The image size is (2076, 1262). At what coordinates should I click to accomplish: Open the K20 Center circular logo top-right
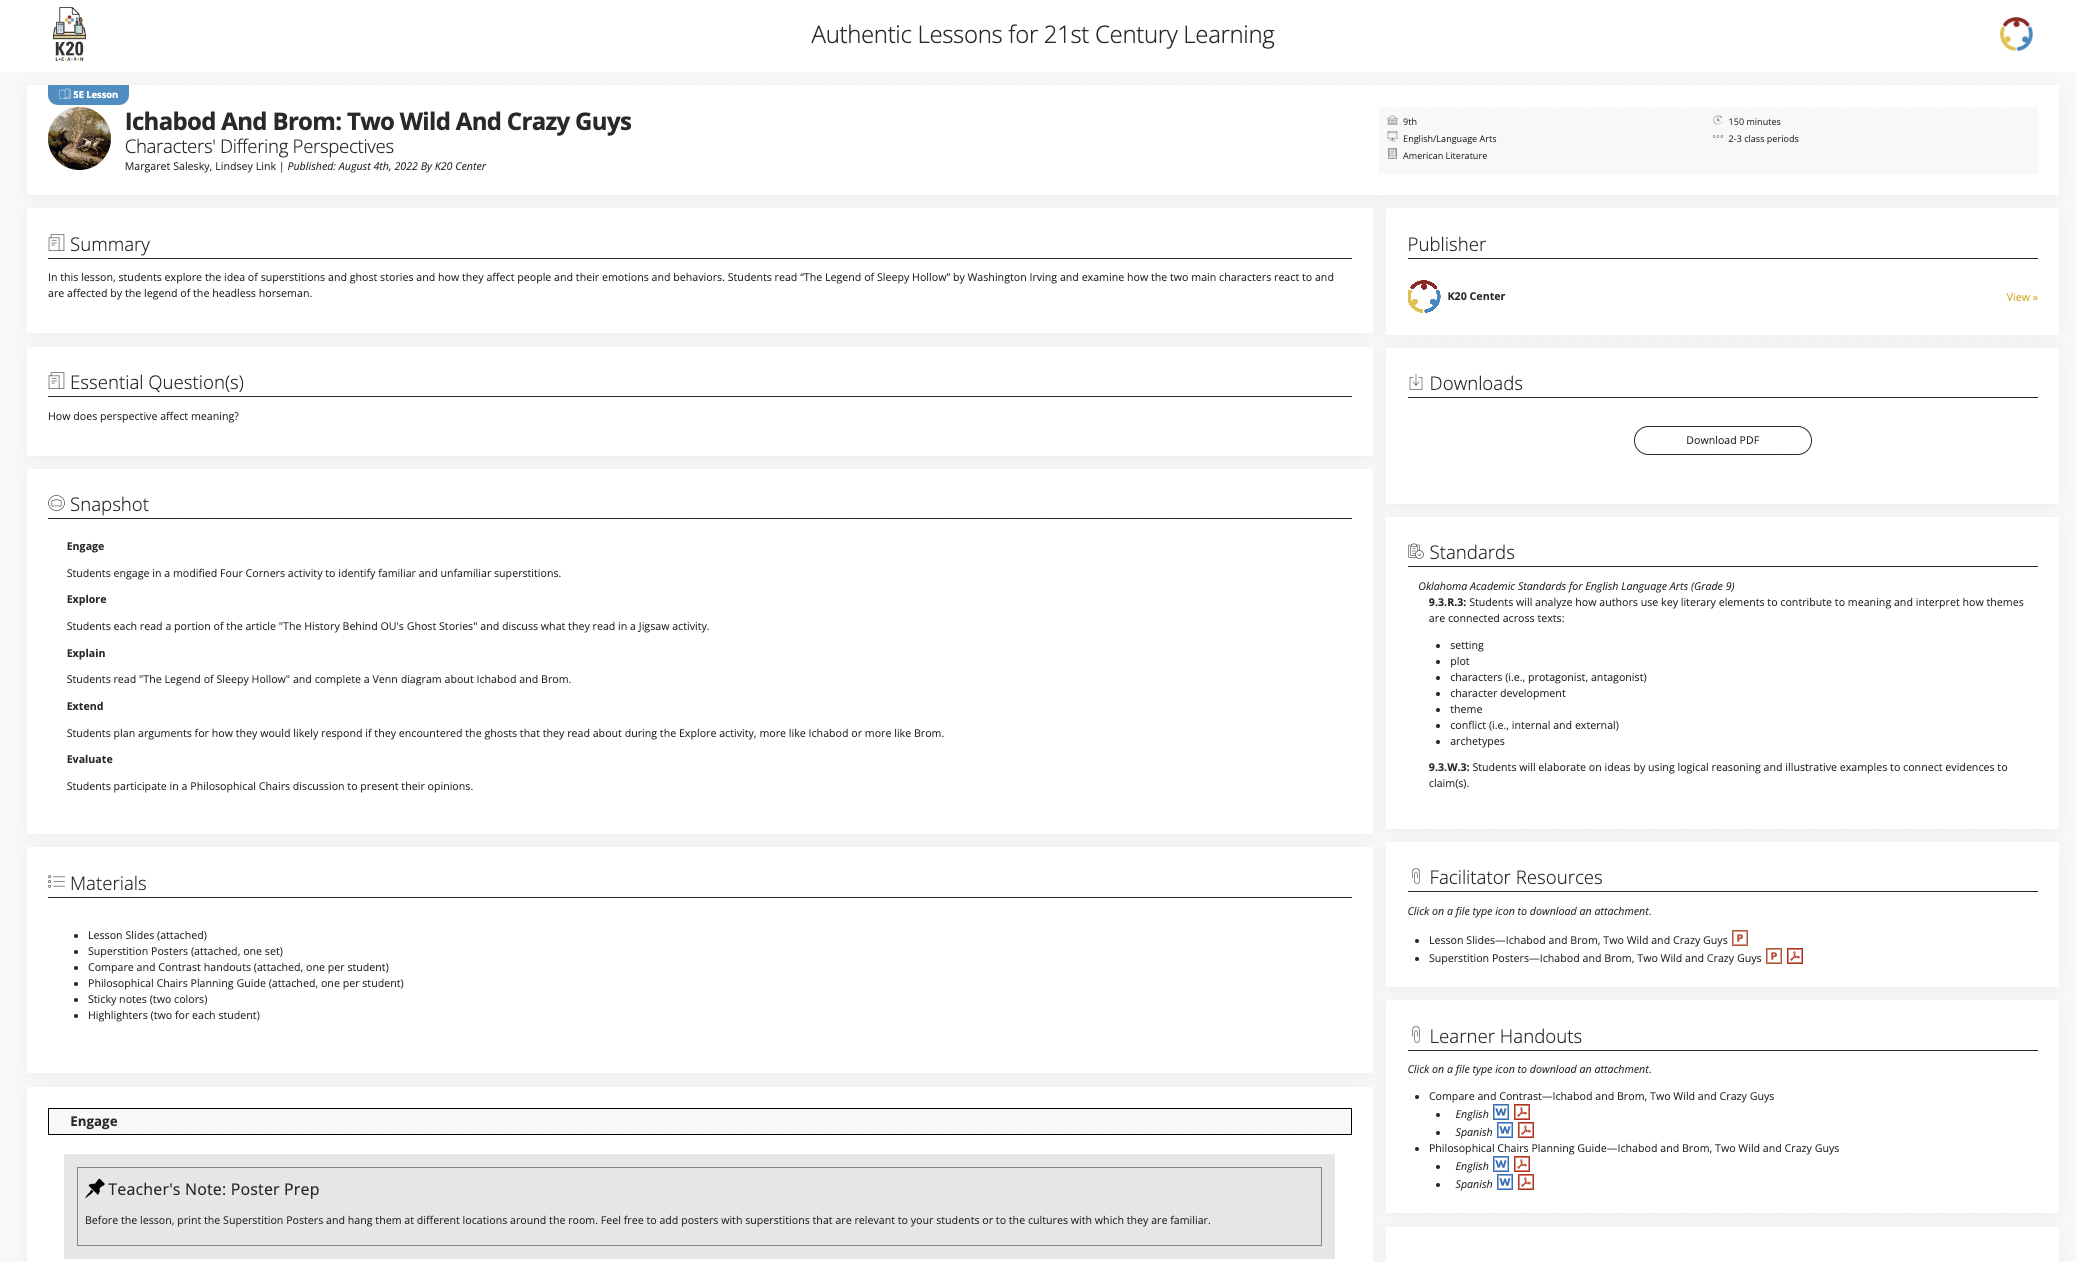click(x=2015, y=34)
